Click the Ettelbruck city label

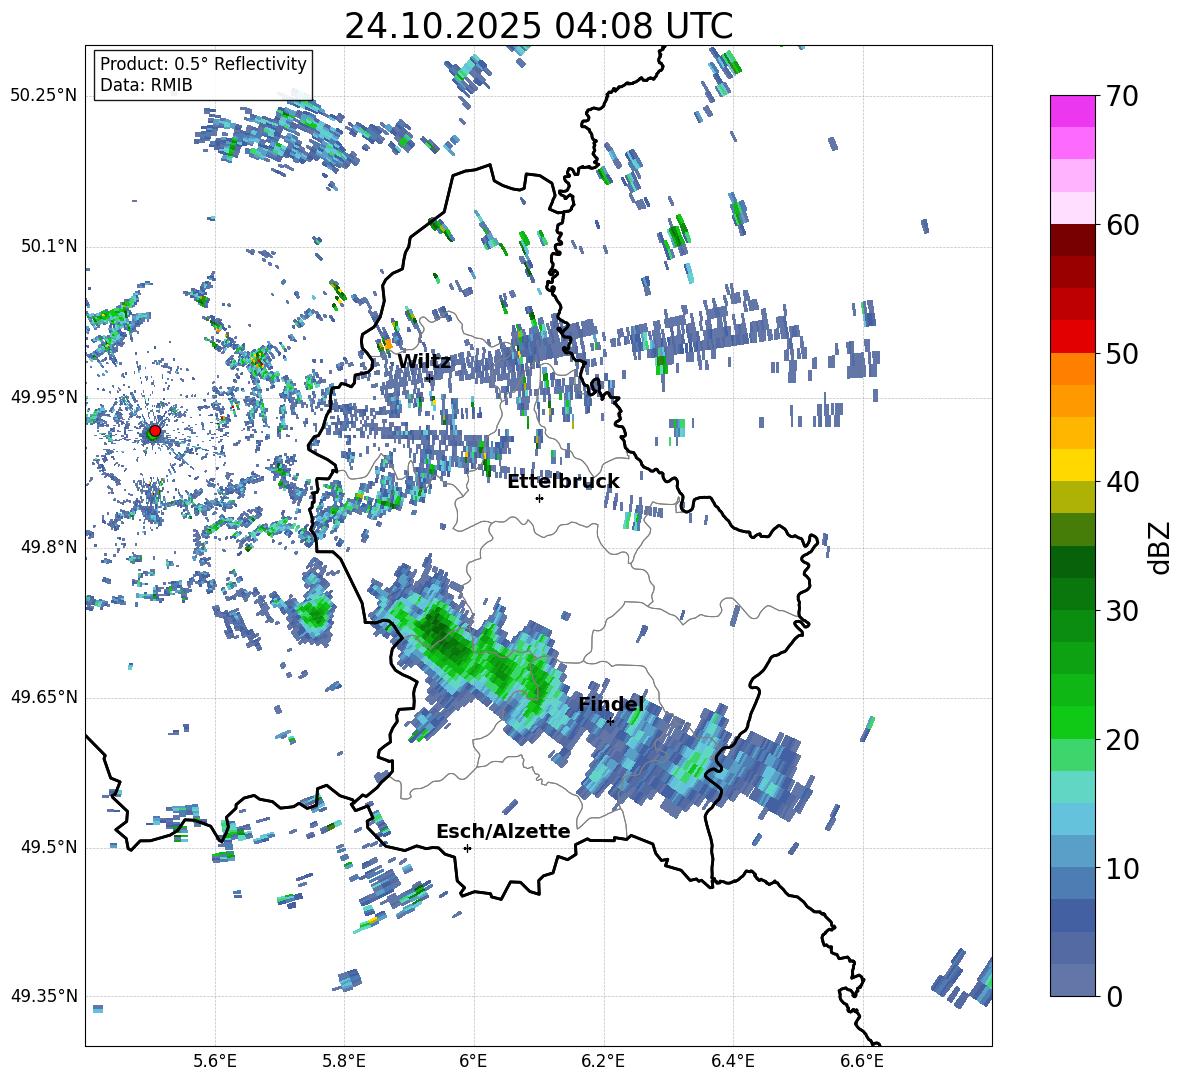(563, 481)
